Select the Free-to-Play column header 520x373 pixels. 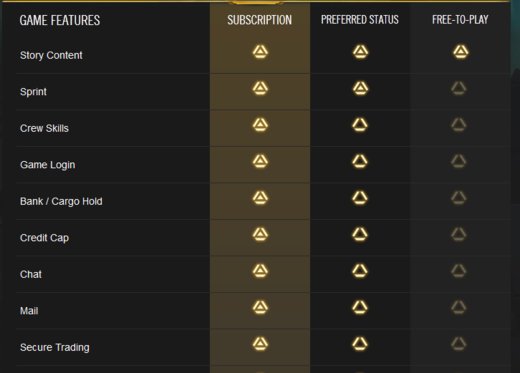(460, 20)
